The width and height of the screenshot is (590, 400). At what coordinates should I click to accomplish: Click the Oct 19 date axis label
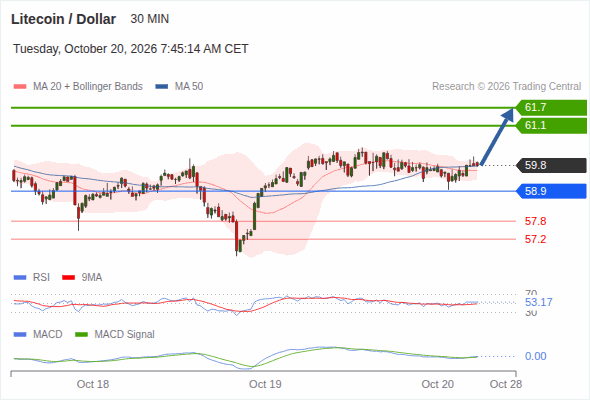pyautogui.click(x=265, y=384)
